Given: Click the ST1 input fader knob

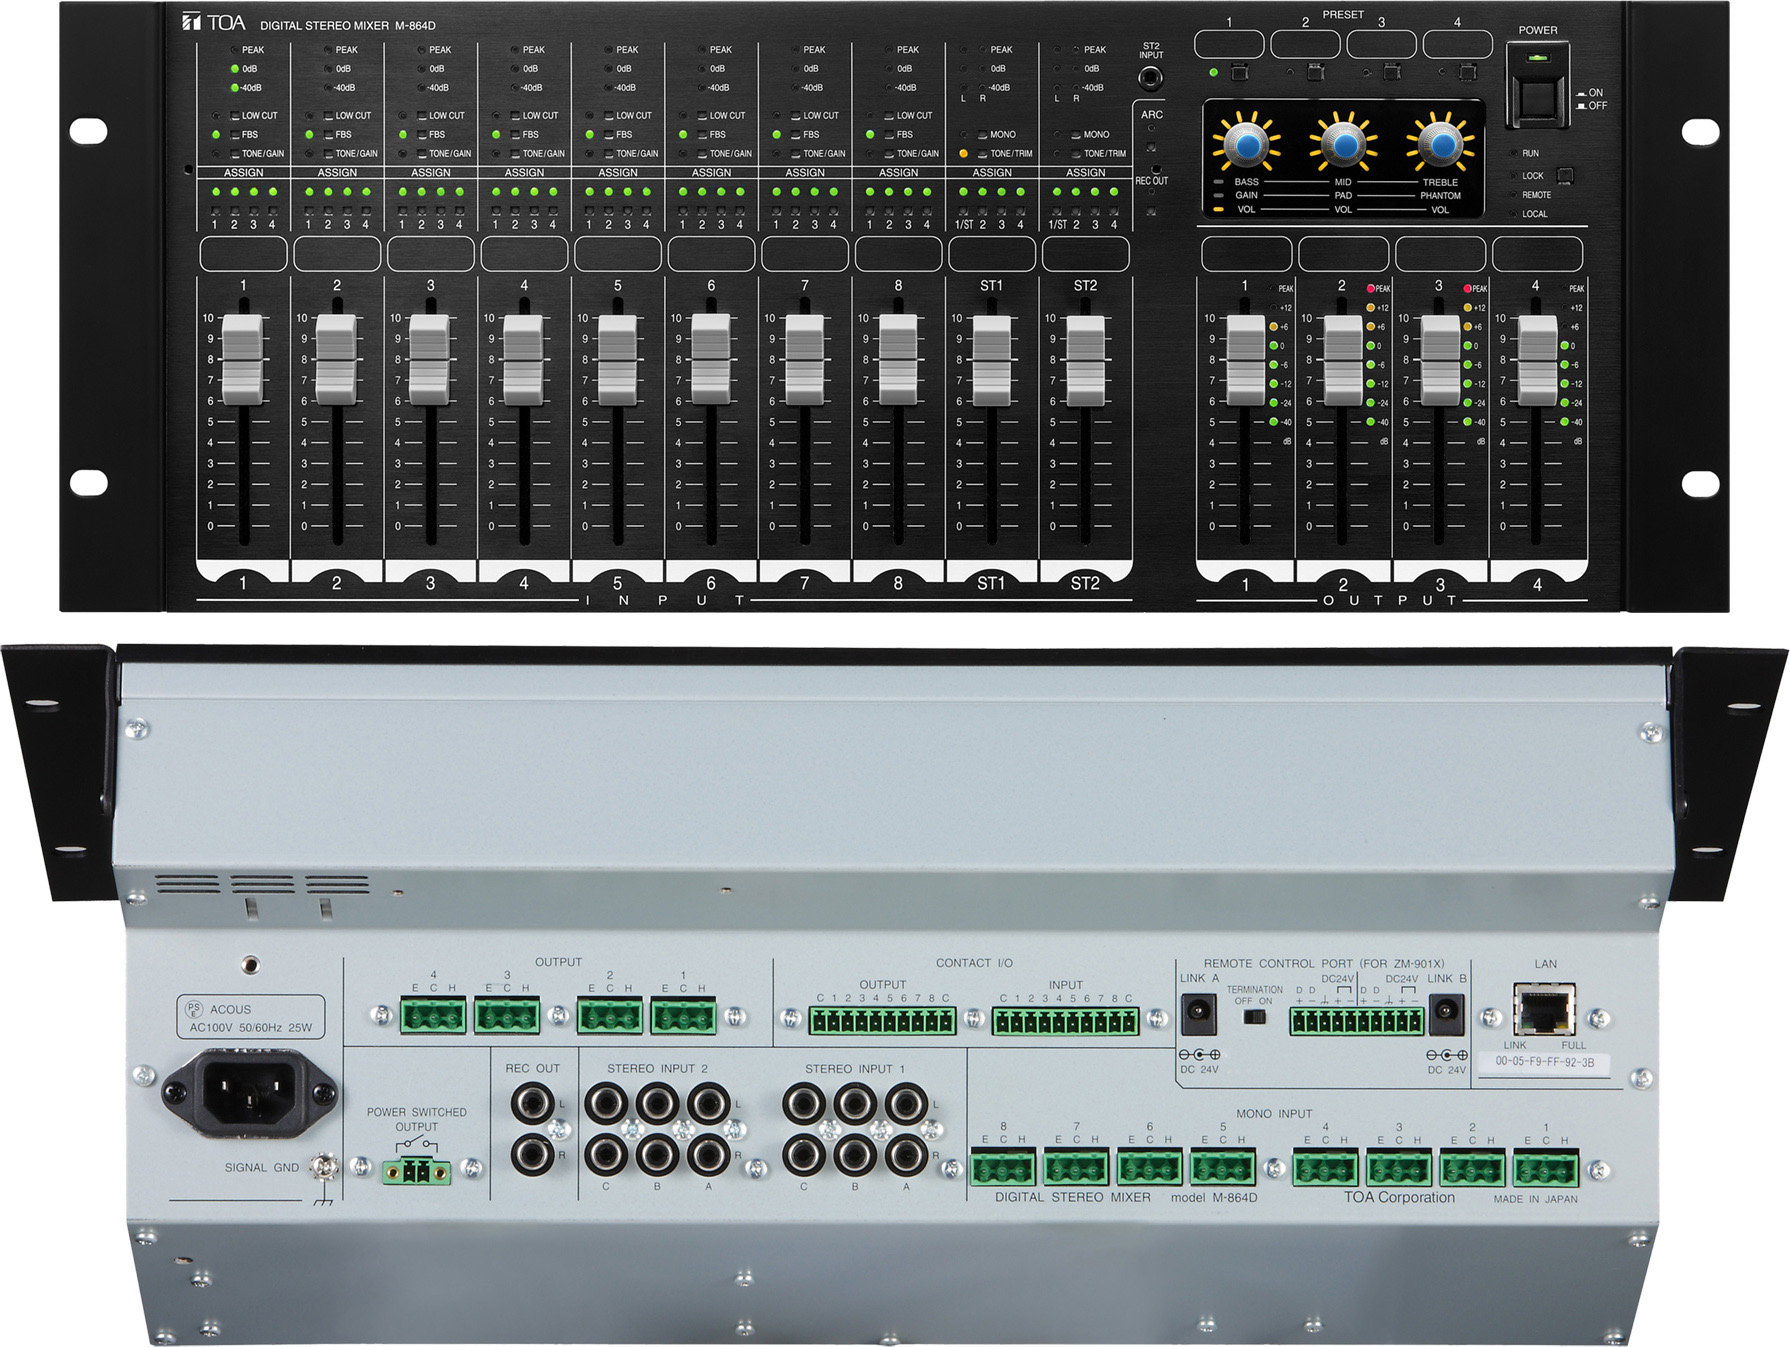Looking at the screenshot, I should tap(991, 359).
